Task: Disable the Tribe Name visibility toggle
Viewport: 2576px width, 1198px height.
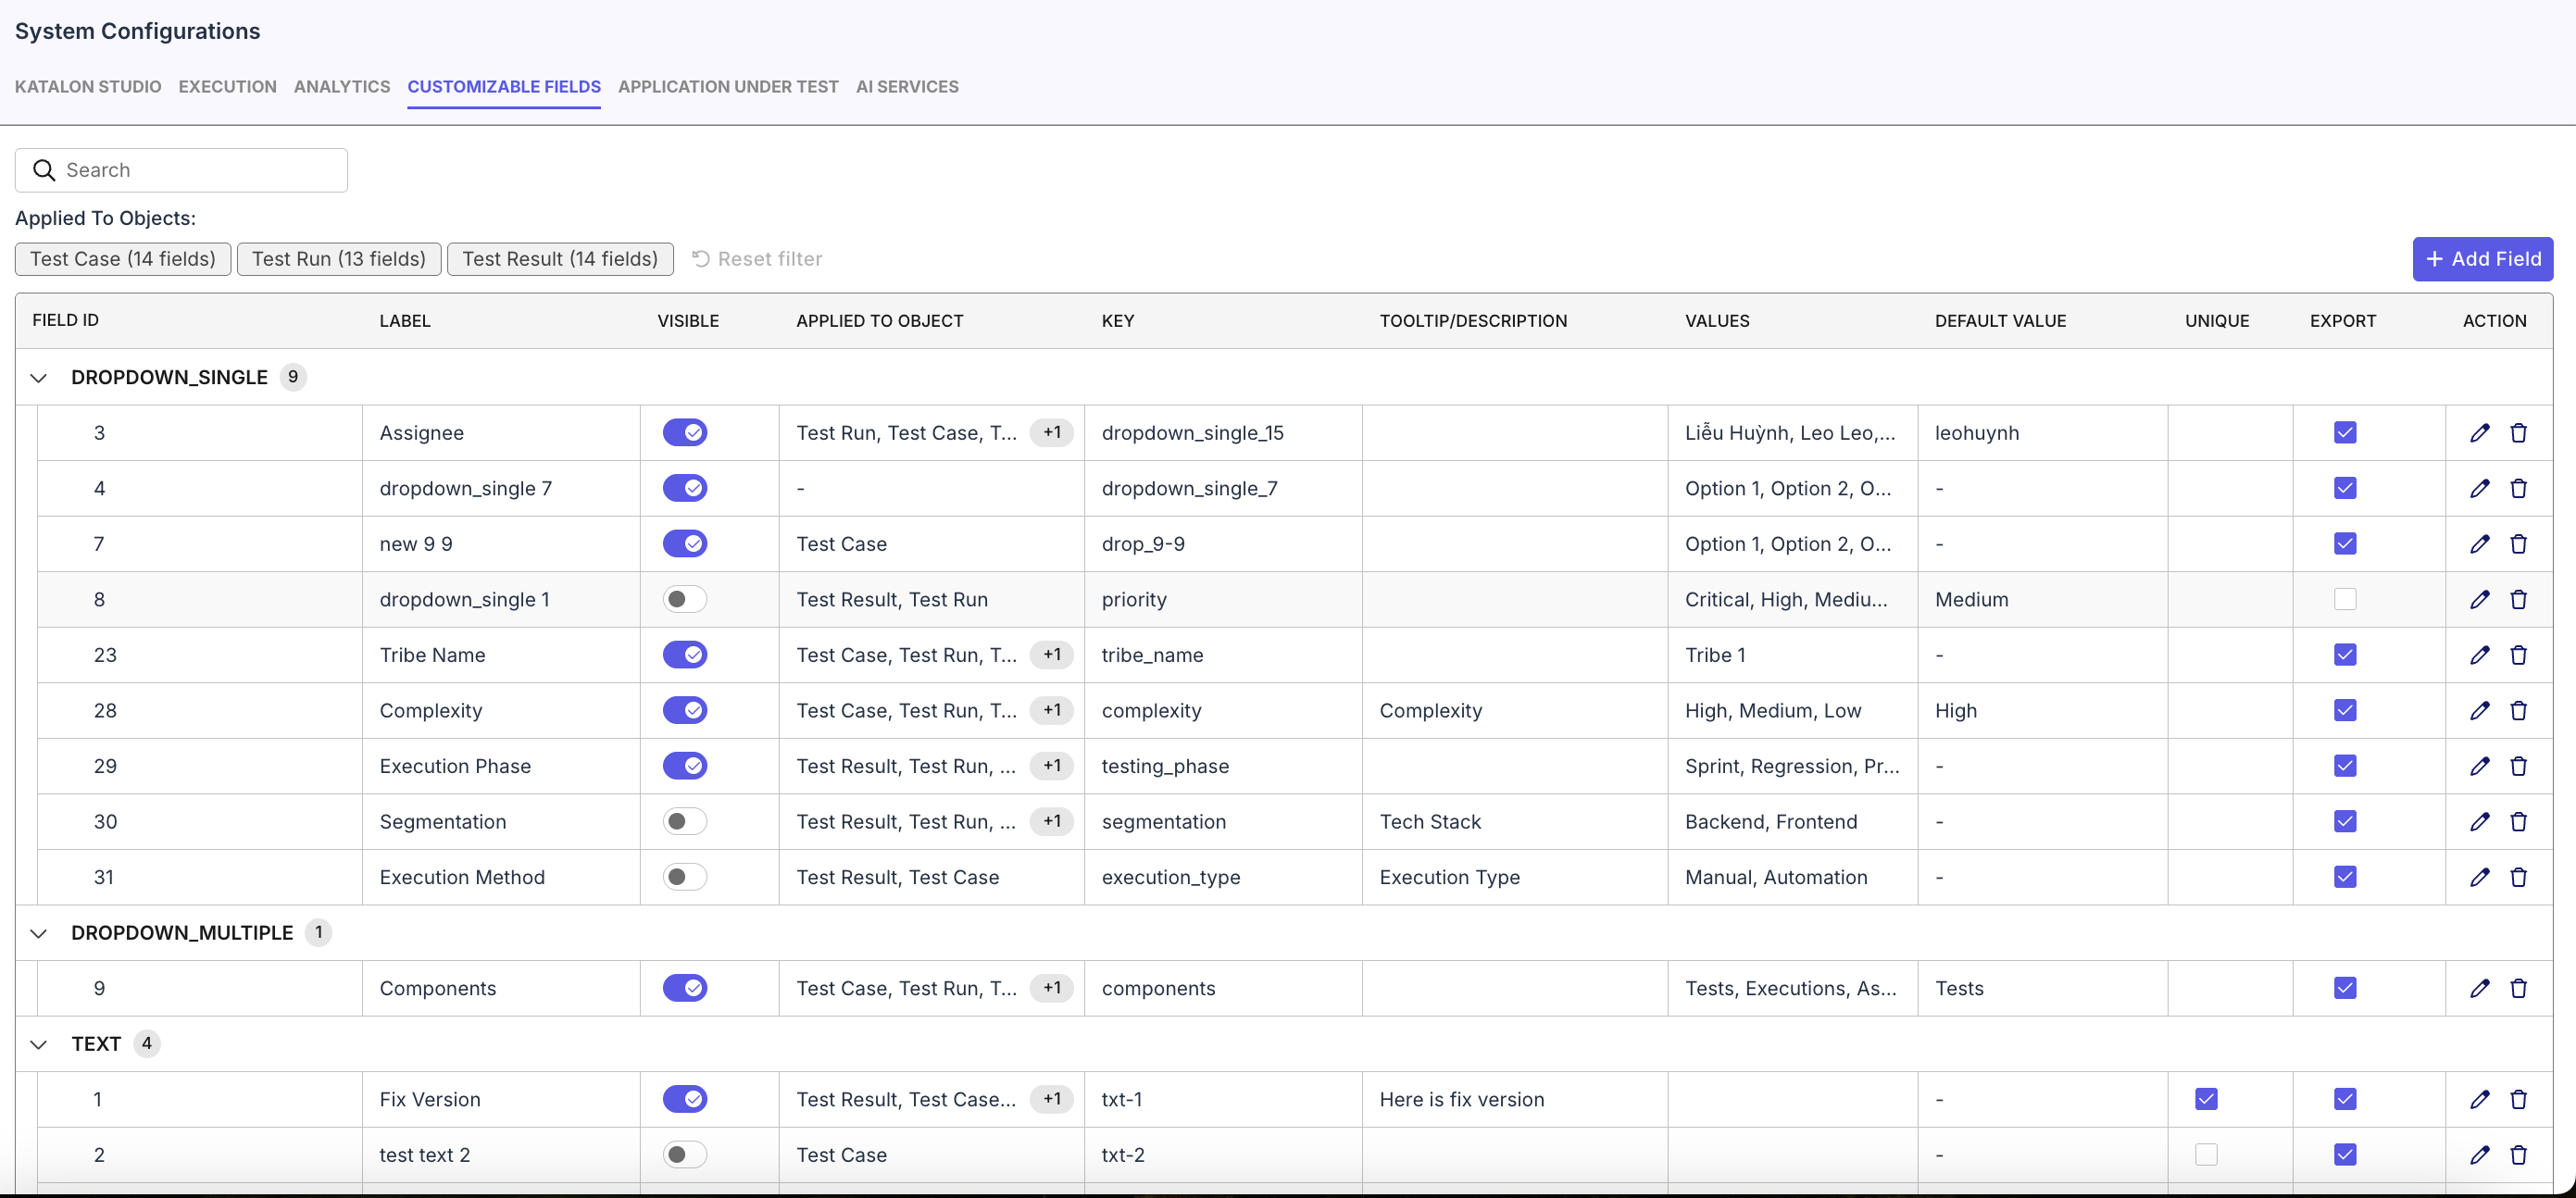Action: (x=687, y=654)
